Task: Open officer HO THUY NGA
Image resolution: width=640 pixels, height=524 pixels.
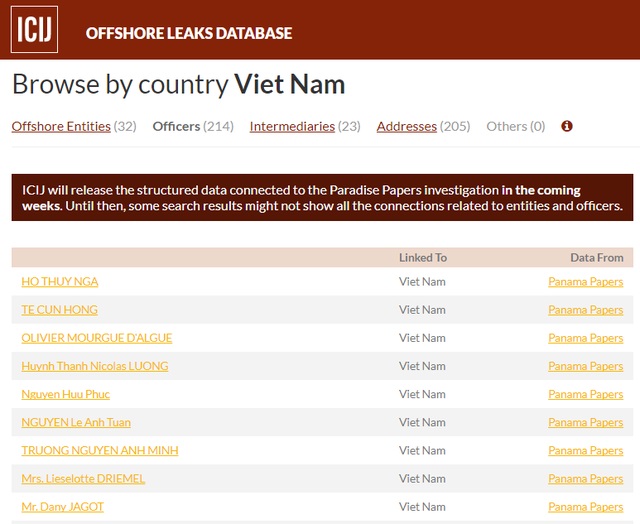Action: (x=60, y=282)
